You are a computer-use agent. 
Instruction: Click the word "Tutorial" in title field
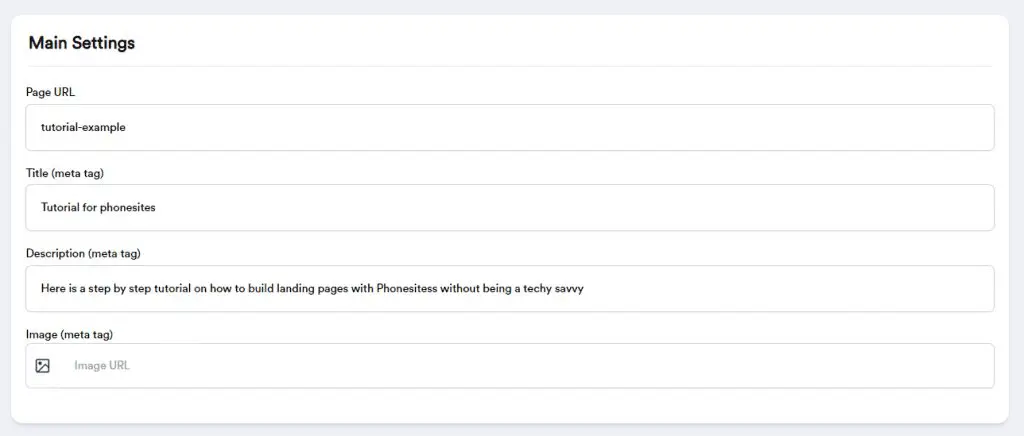tap(61, 208)
